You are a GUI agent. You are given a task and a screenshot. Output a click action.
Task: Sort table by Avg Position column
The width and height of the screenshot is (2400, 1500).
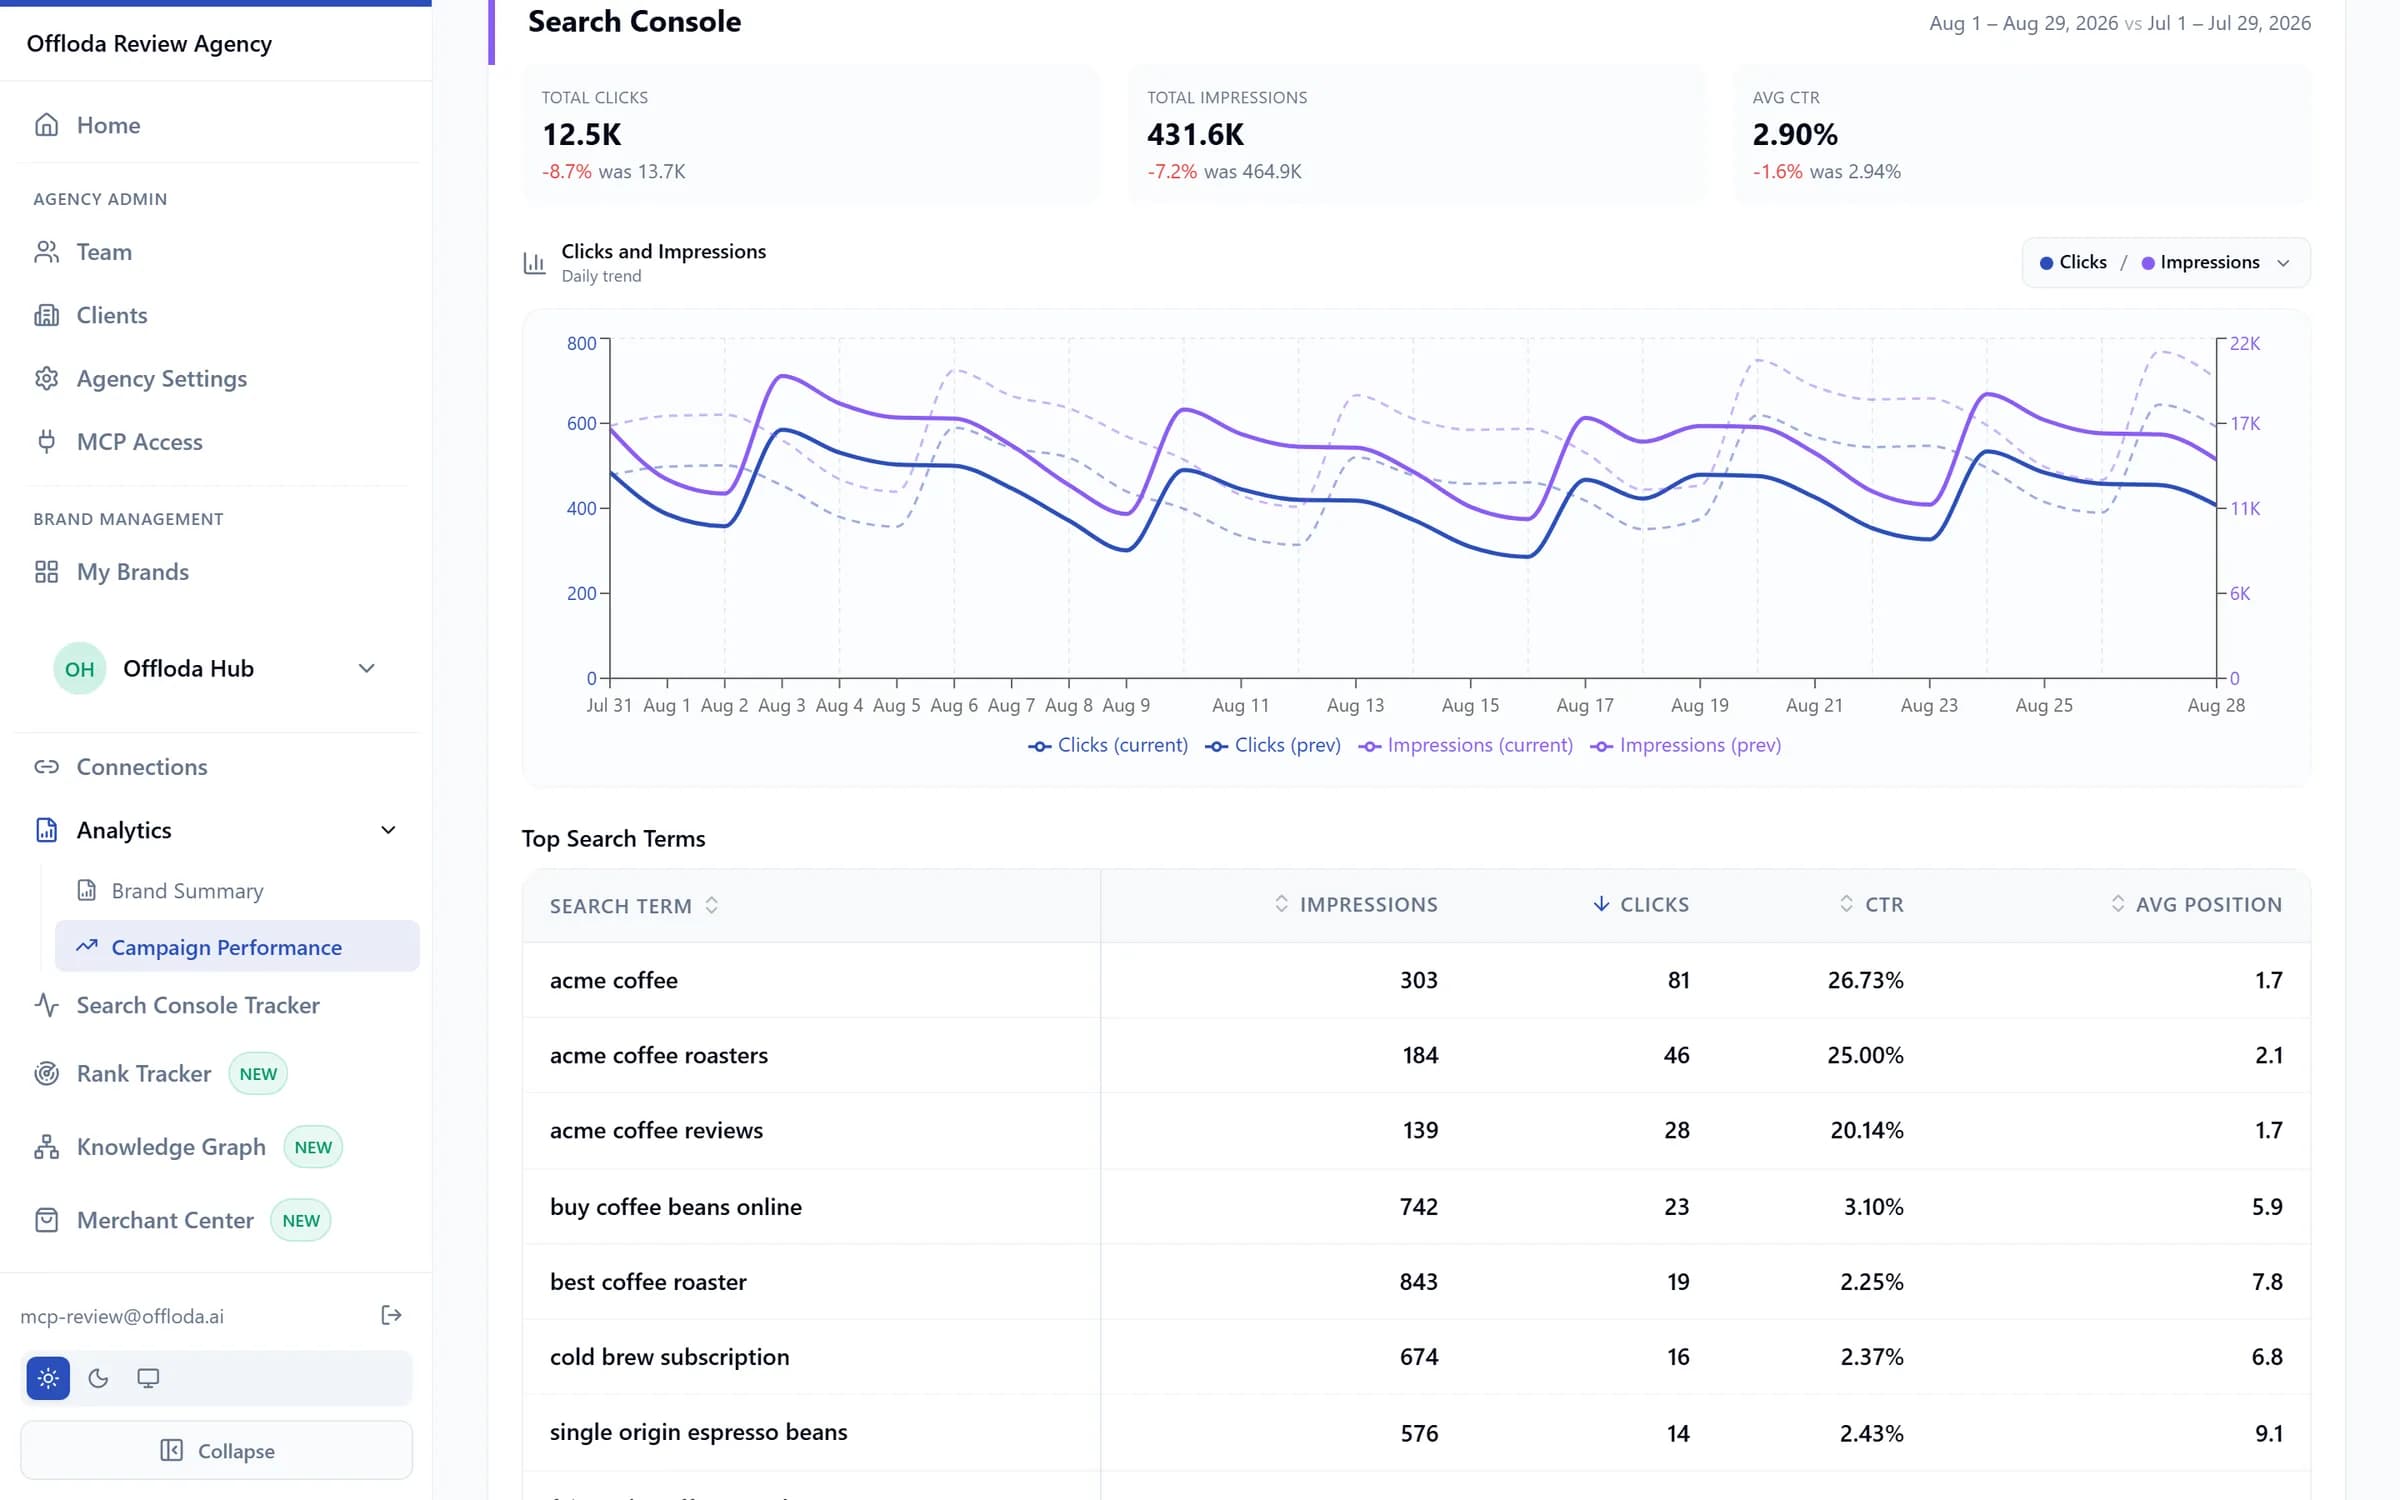click(x=2196, y=904)
